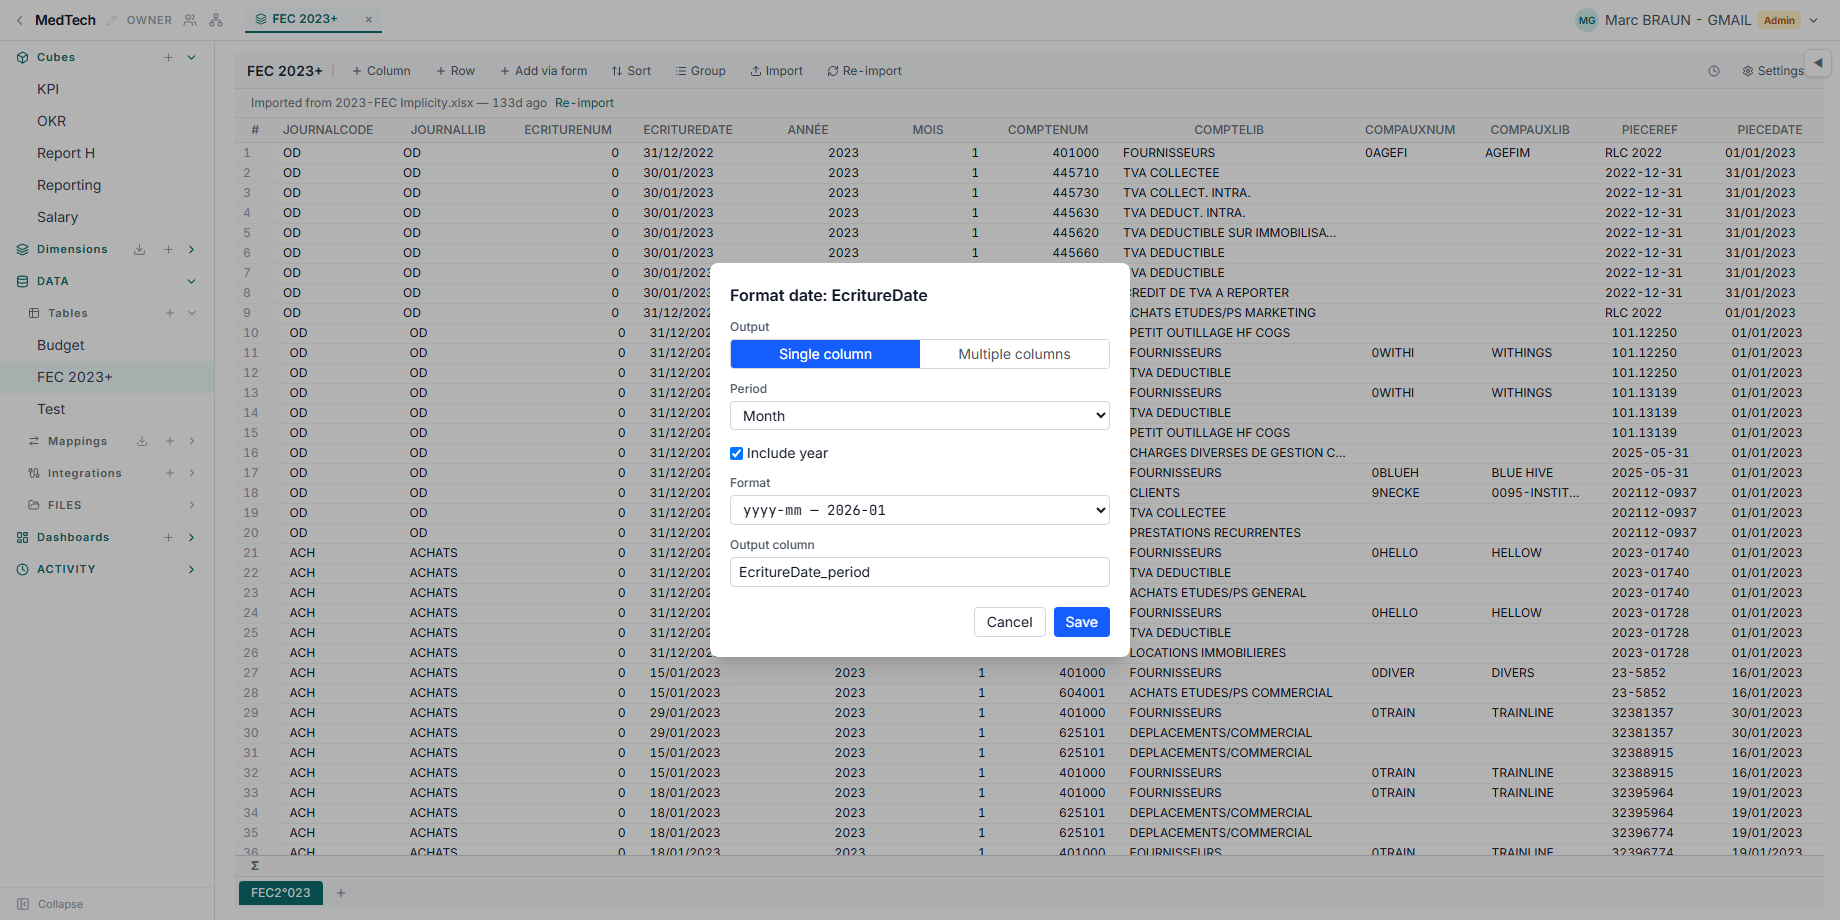Image resolution: width=1840 pixels, height=920 pixels.
Task: Add a new mapping
Action: (x=170, y=441)
